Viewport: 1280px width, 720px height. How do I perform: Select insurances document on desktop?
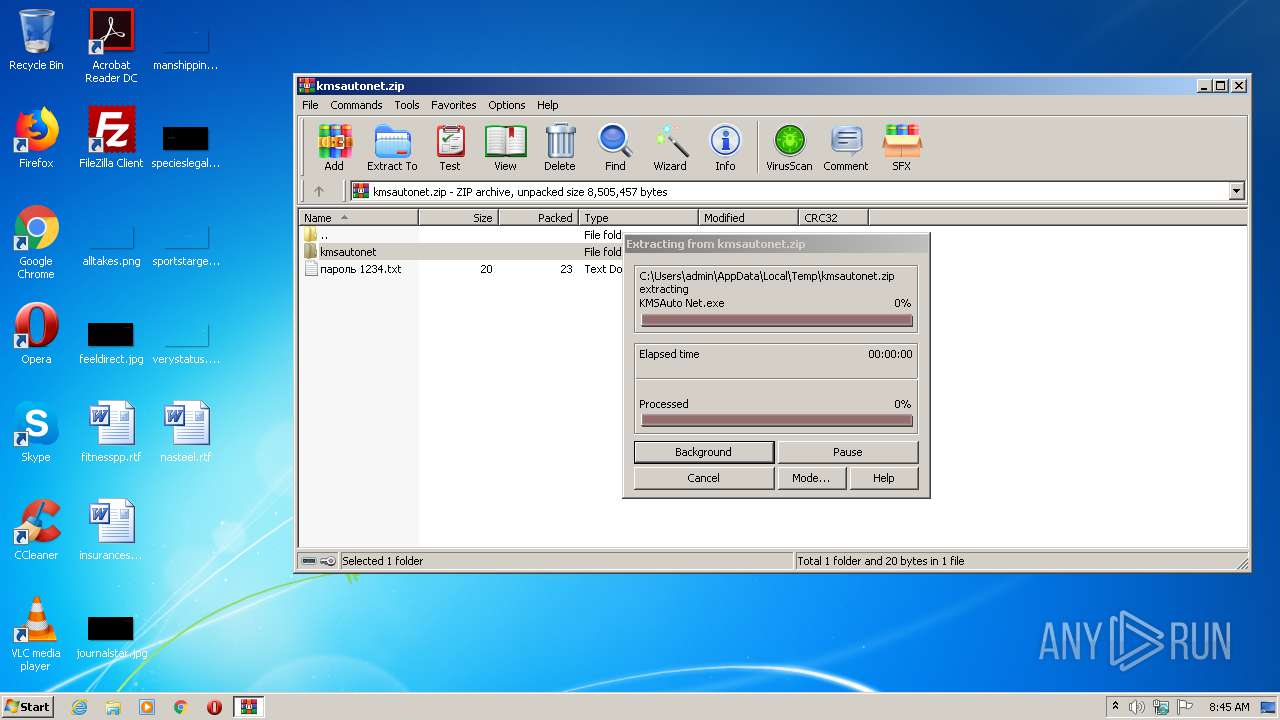point(111,530)
